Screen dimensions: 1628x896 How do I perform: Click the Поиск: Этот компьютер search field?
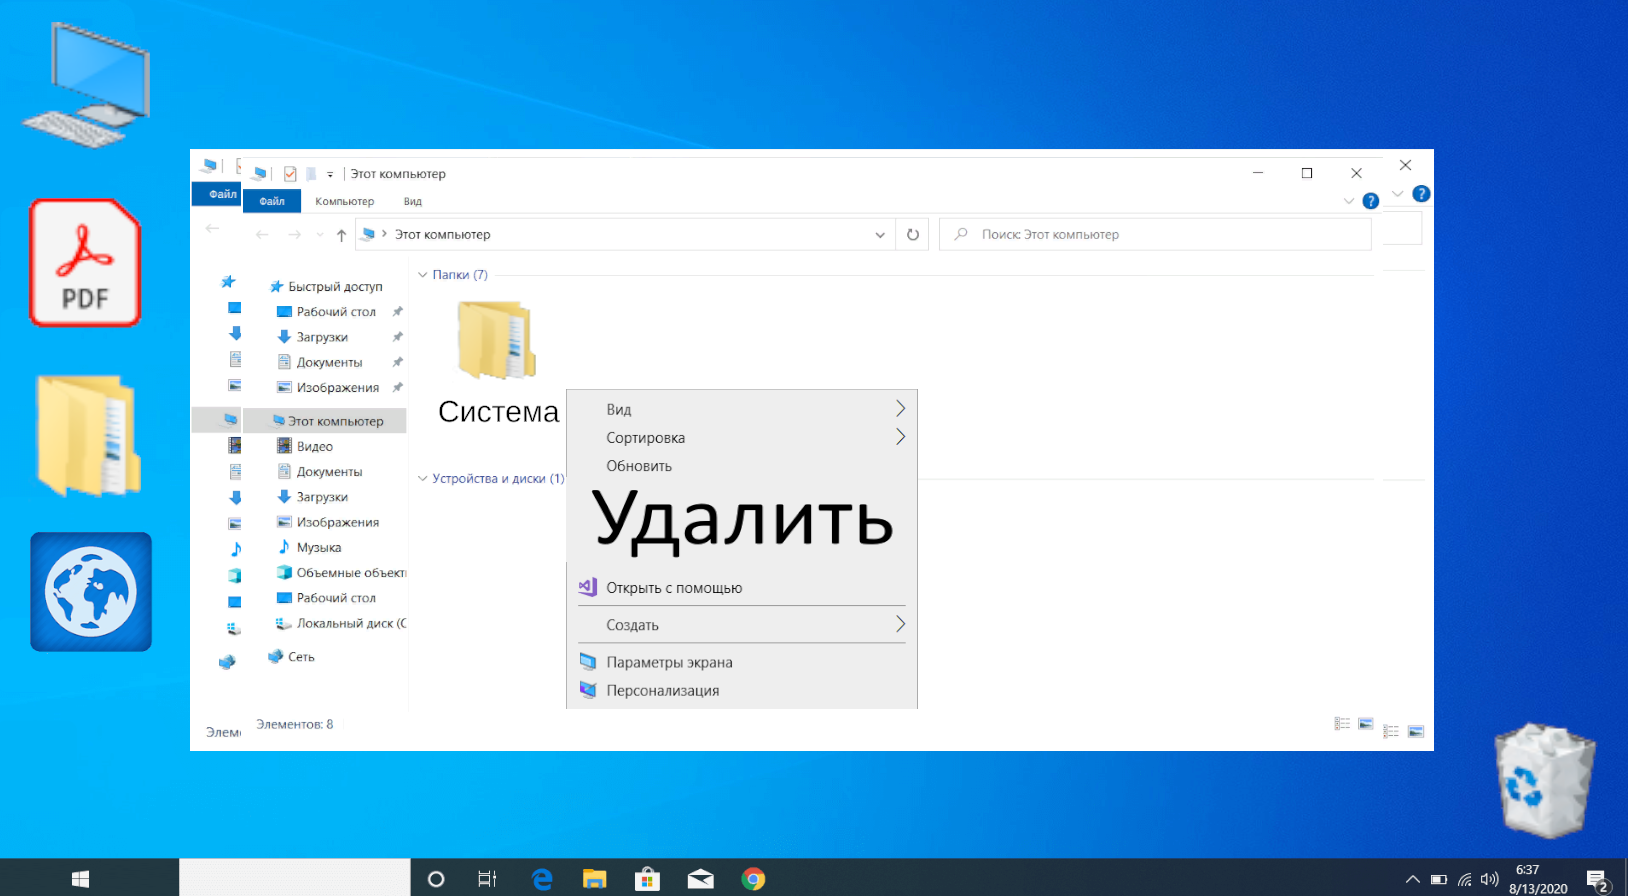1155,235
